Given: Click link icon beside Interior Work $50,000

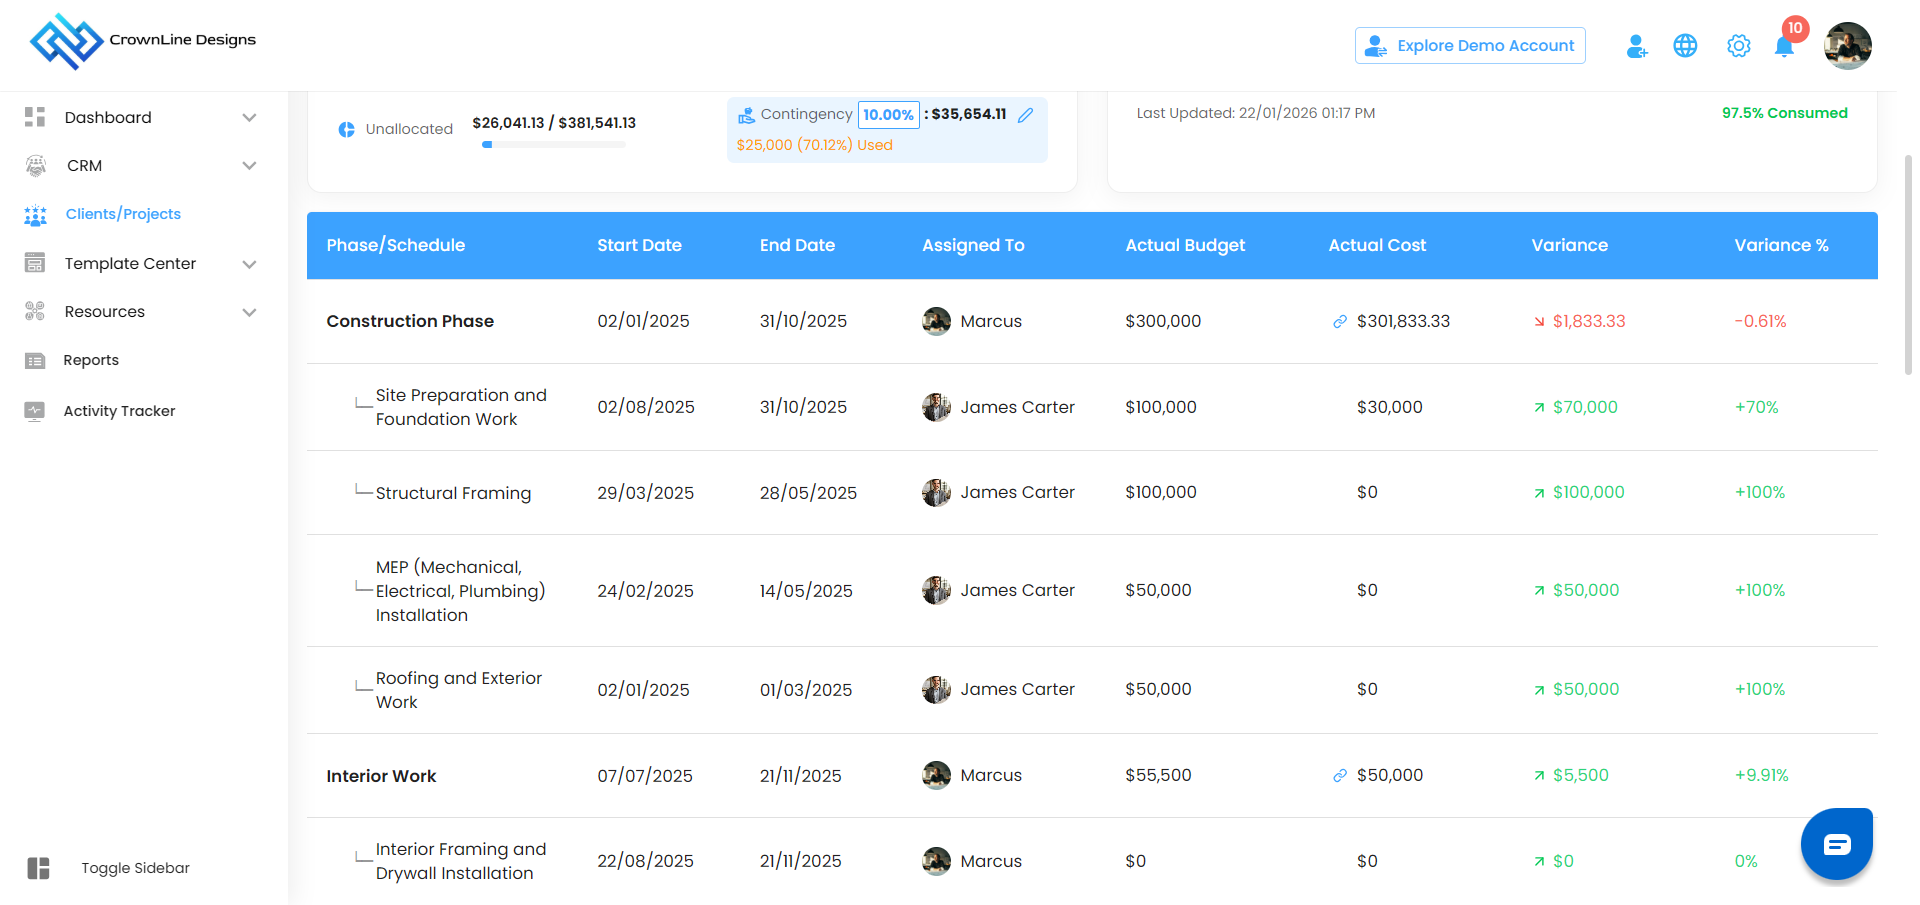Looking at the screenshot, I should [1340, 776].
